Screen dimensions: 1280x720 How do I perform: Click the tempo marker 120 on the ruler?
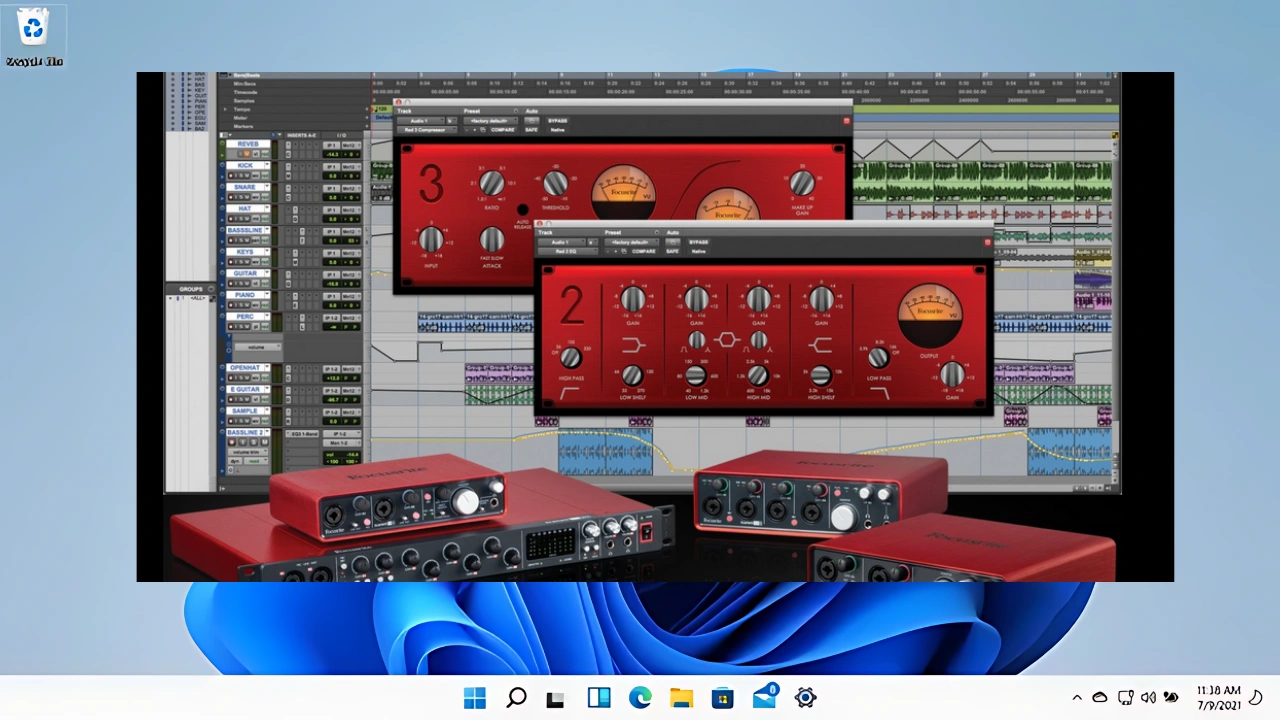pos(382,109)
